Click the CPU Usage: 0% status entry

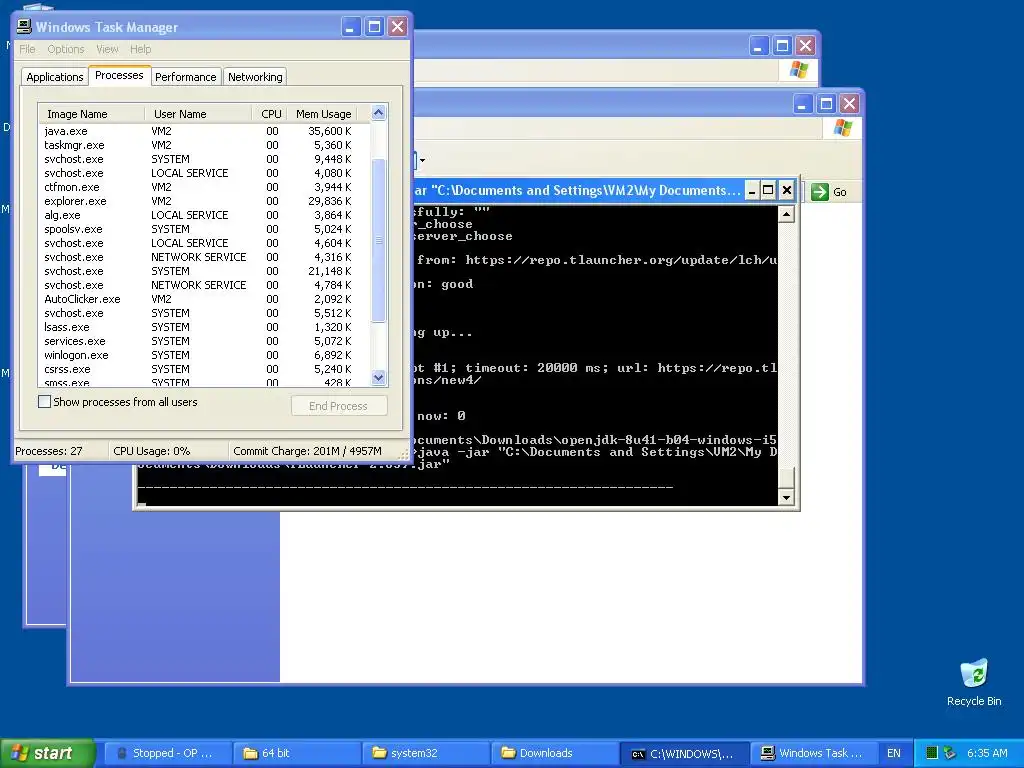168,451
